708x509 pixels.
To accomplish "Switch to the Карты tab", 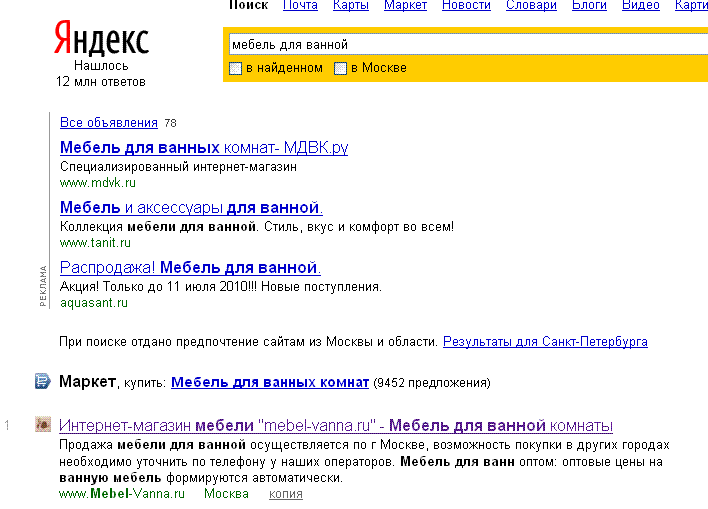I will tap(351, 5).
